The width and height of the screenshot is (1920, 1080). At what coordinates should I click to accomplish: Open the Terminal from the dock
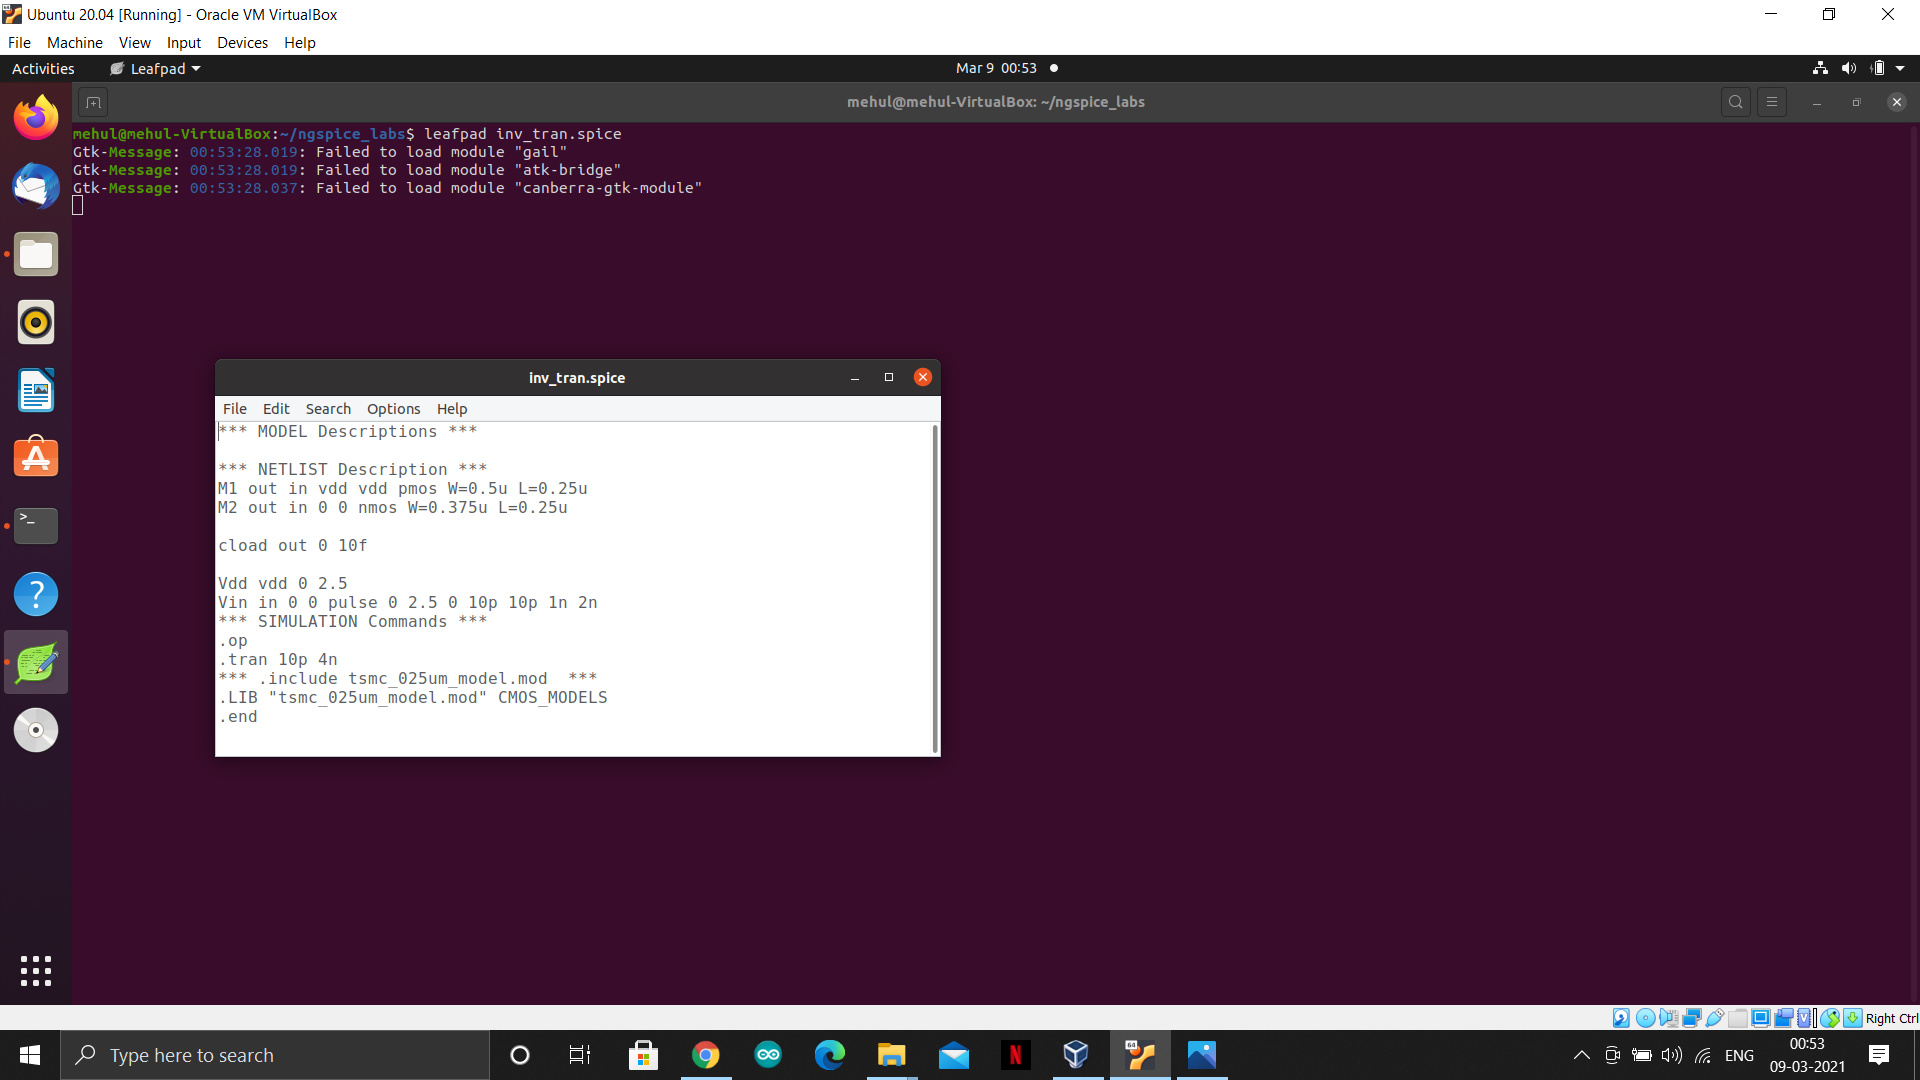coord(35,525)
